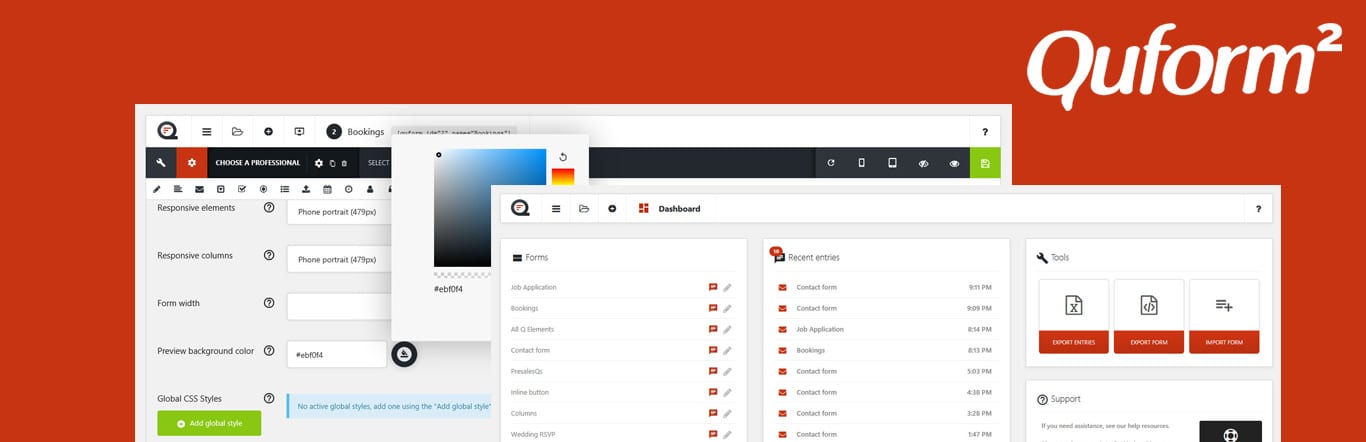The image size is (1366, 442).
Task: Open the hamburger menu in the builder window
Action: [x=206, y=131]
